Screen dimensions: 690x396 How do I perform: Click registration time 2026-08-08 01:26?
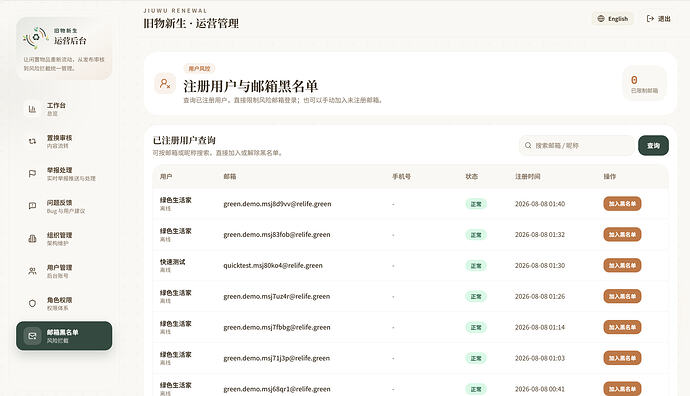pos(540,296)
